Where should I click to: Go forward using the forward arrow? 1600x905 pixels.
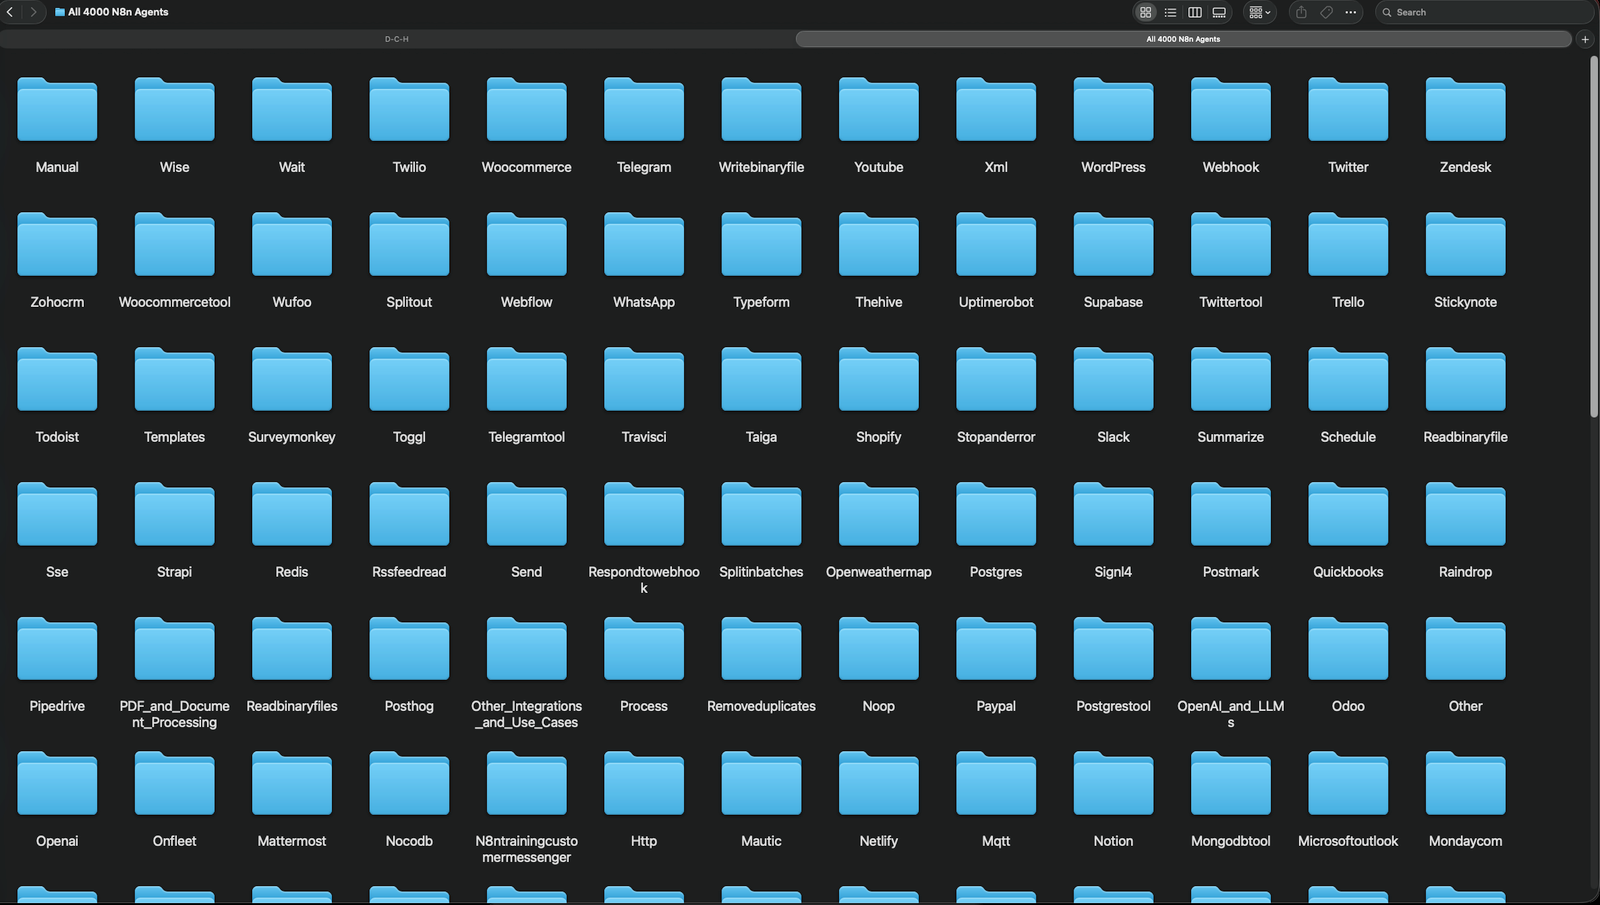click(33, 12)
